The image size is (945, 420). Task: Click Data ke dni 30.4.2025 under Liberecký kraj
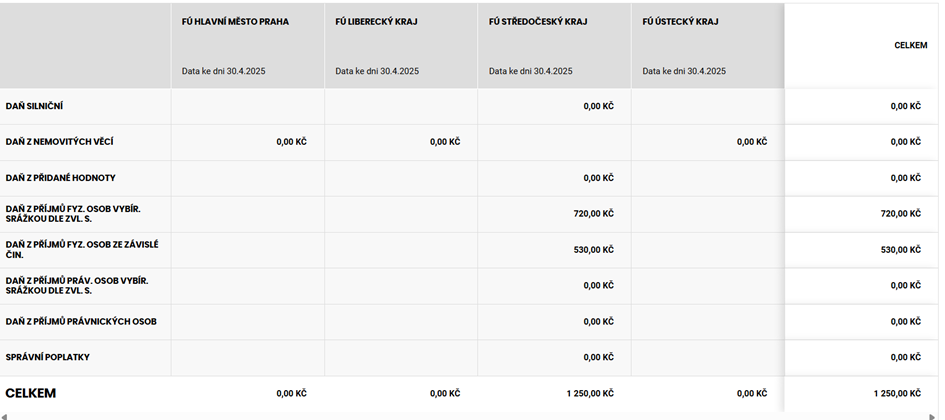click(x=377, y=71)
